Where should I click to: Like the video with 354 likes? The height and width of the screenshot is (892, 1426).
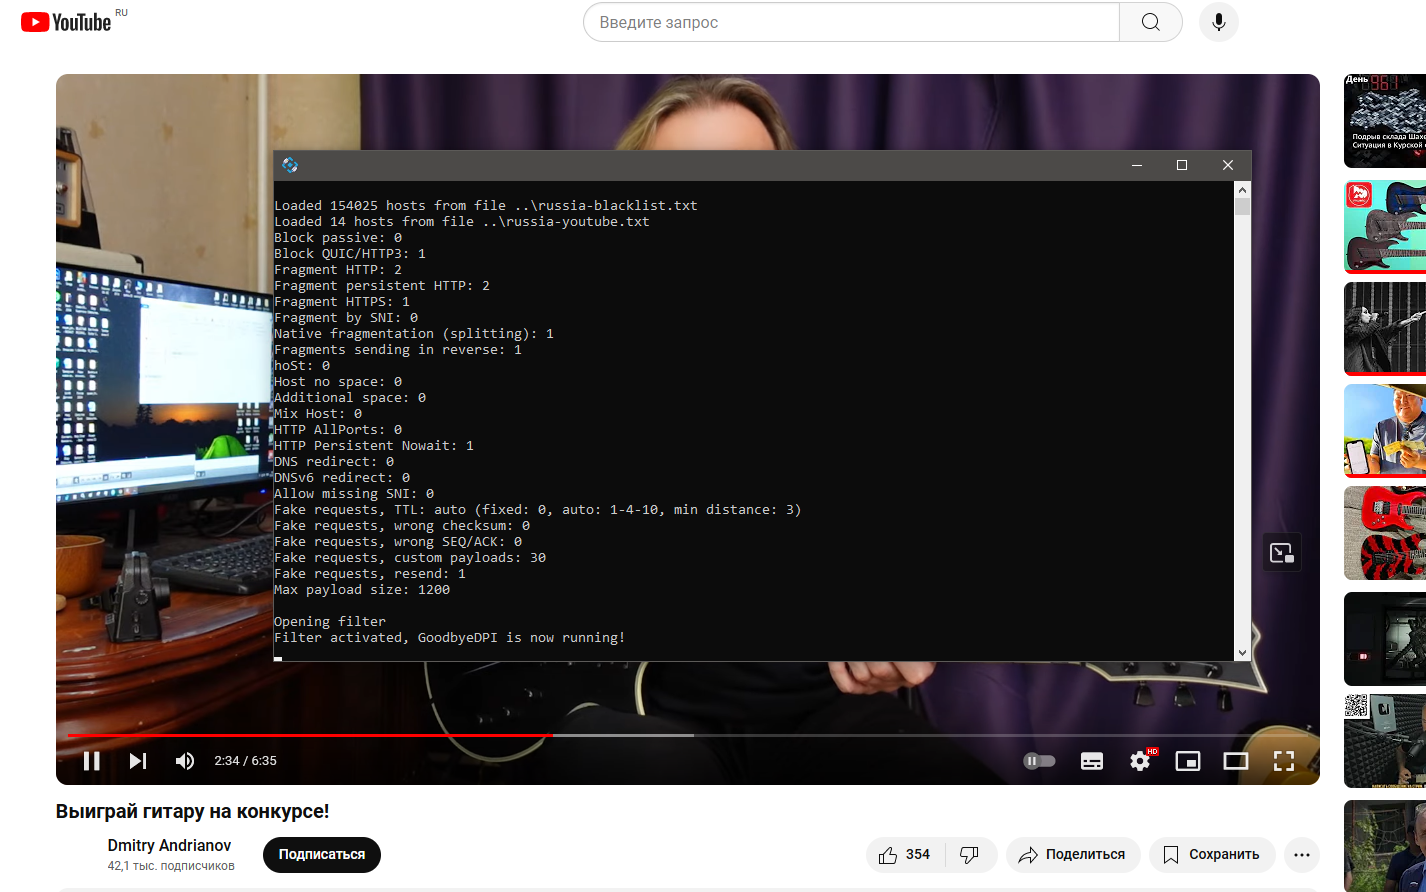point(905,855)
